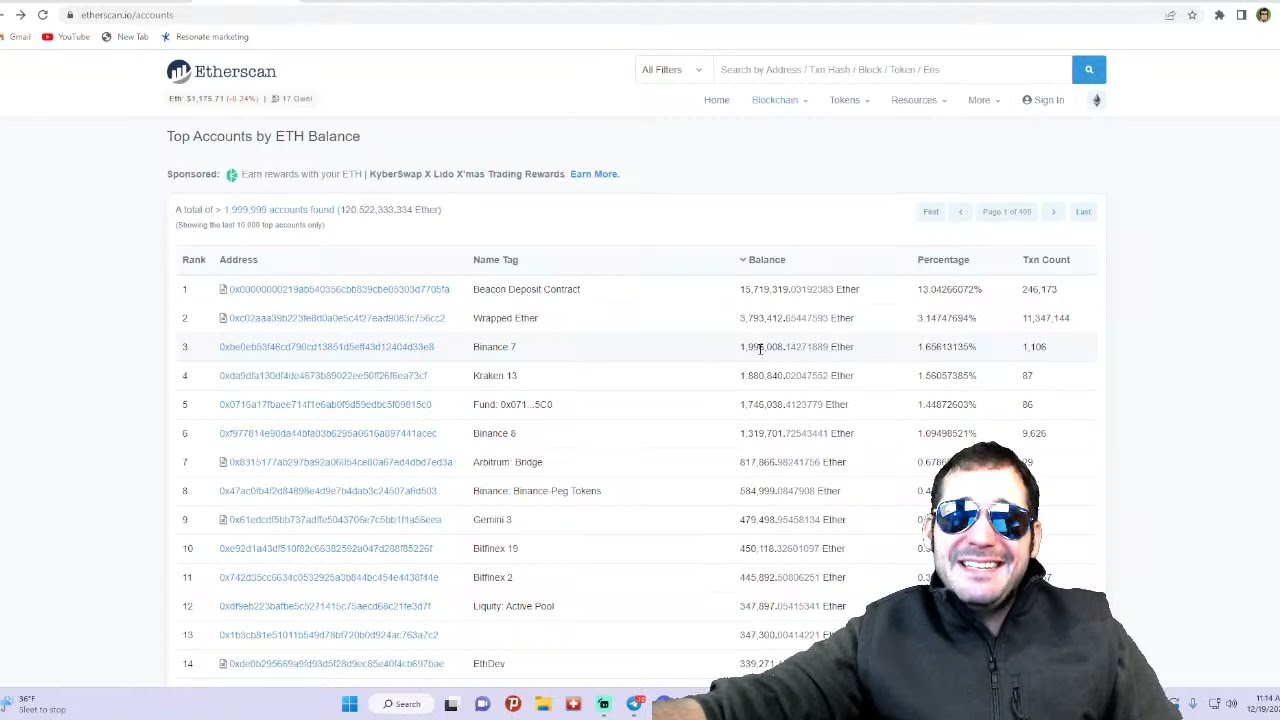
Task: Open PowerPoint from the taskbar
Action: 513,704
